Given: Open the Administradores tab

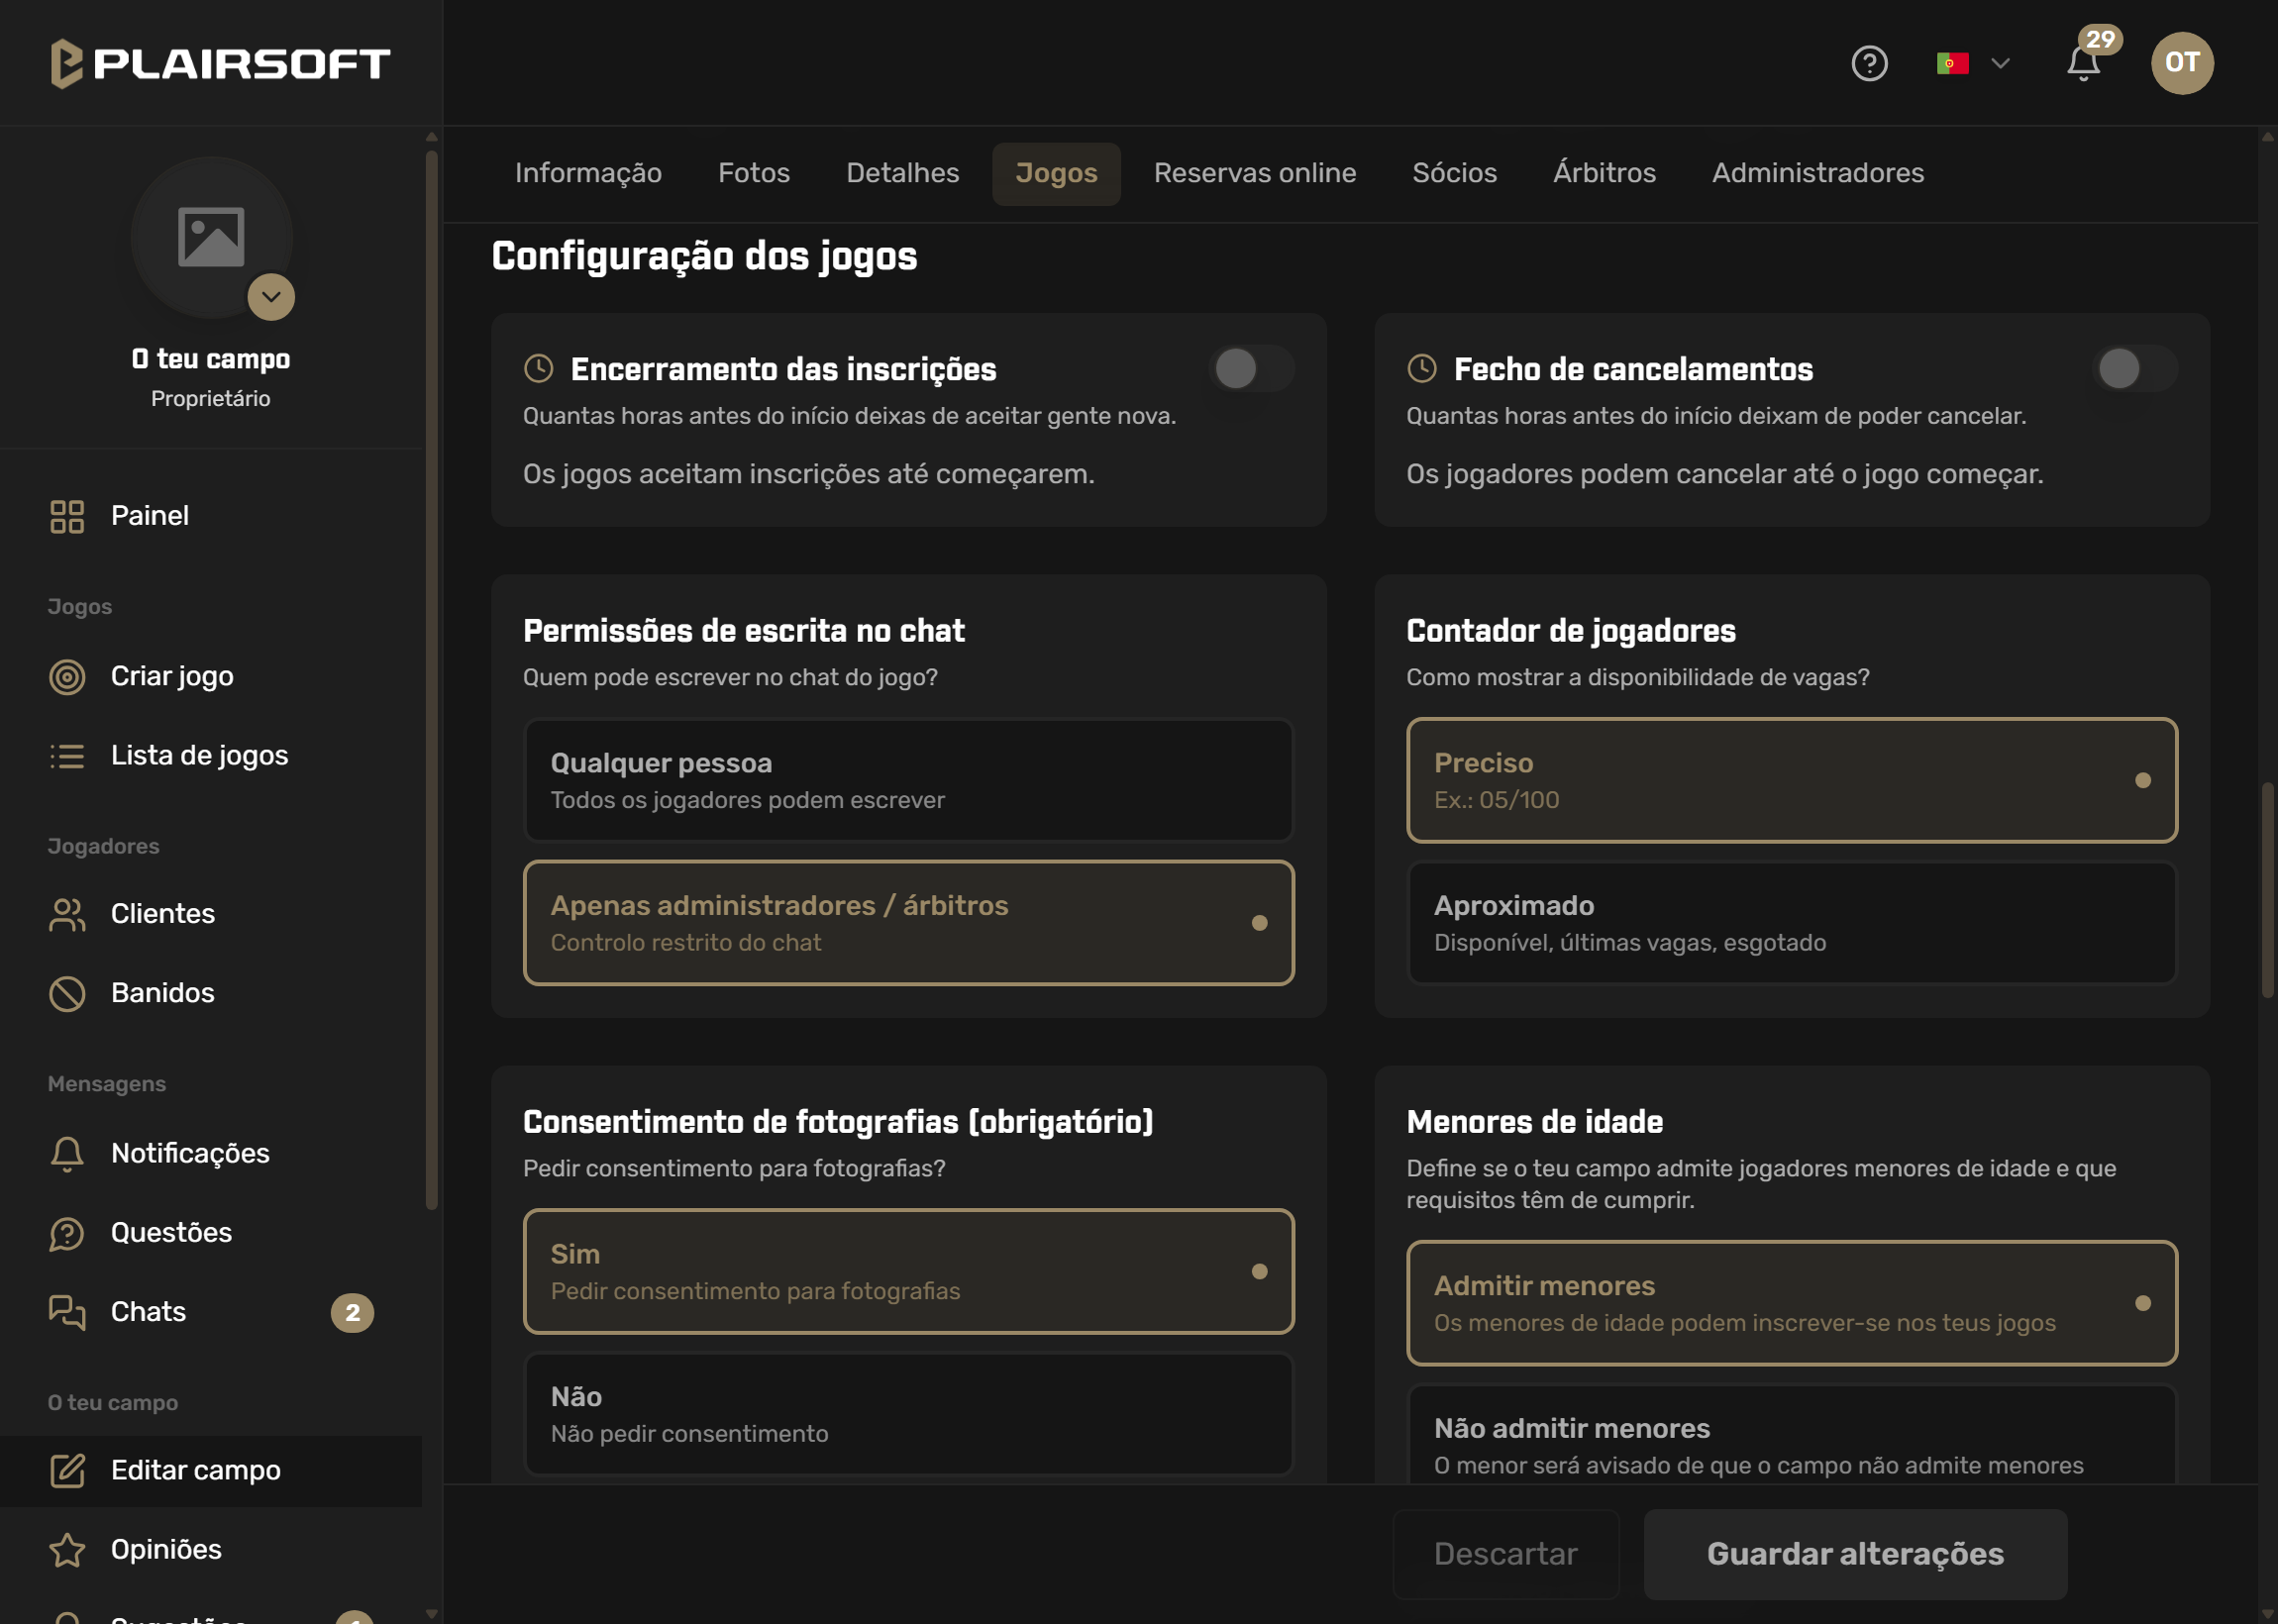Looking at the screenshot, I should (x=1817, y=173).
